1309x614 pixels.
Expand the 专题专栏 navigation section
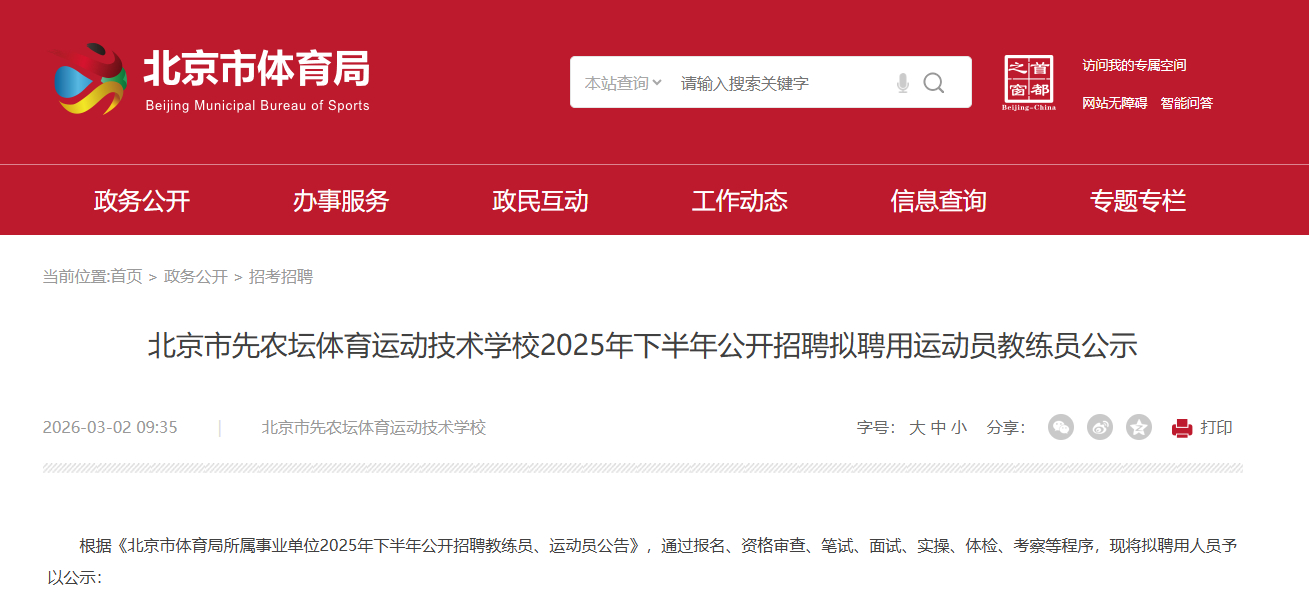click(x=1137, y=200)
